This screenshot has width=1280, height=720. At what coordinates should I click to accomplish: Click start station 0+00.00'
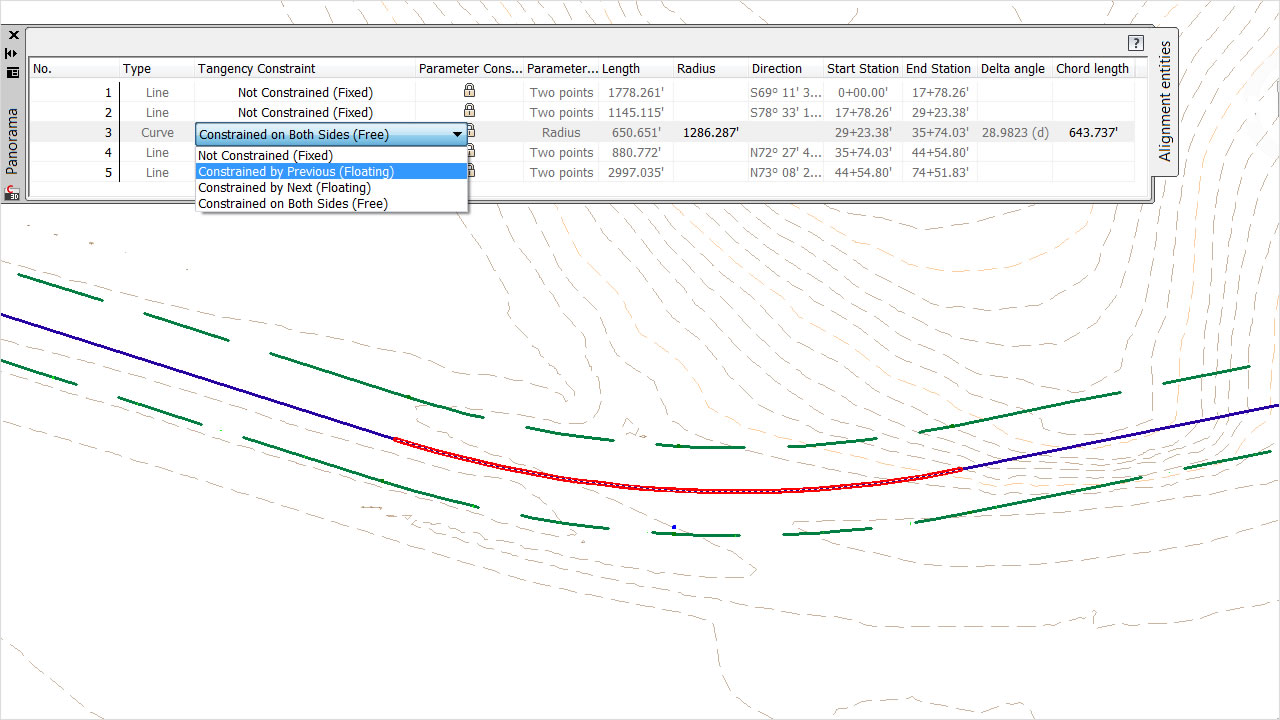coord(863,93)
